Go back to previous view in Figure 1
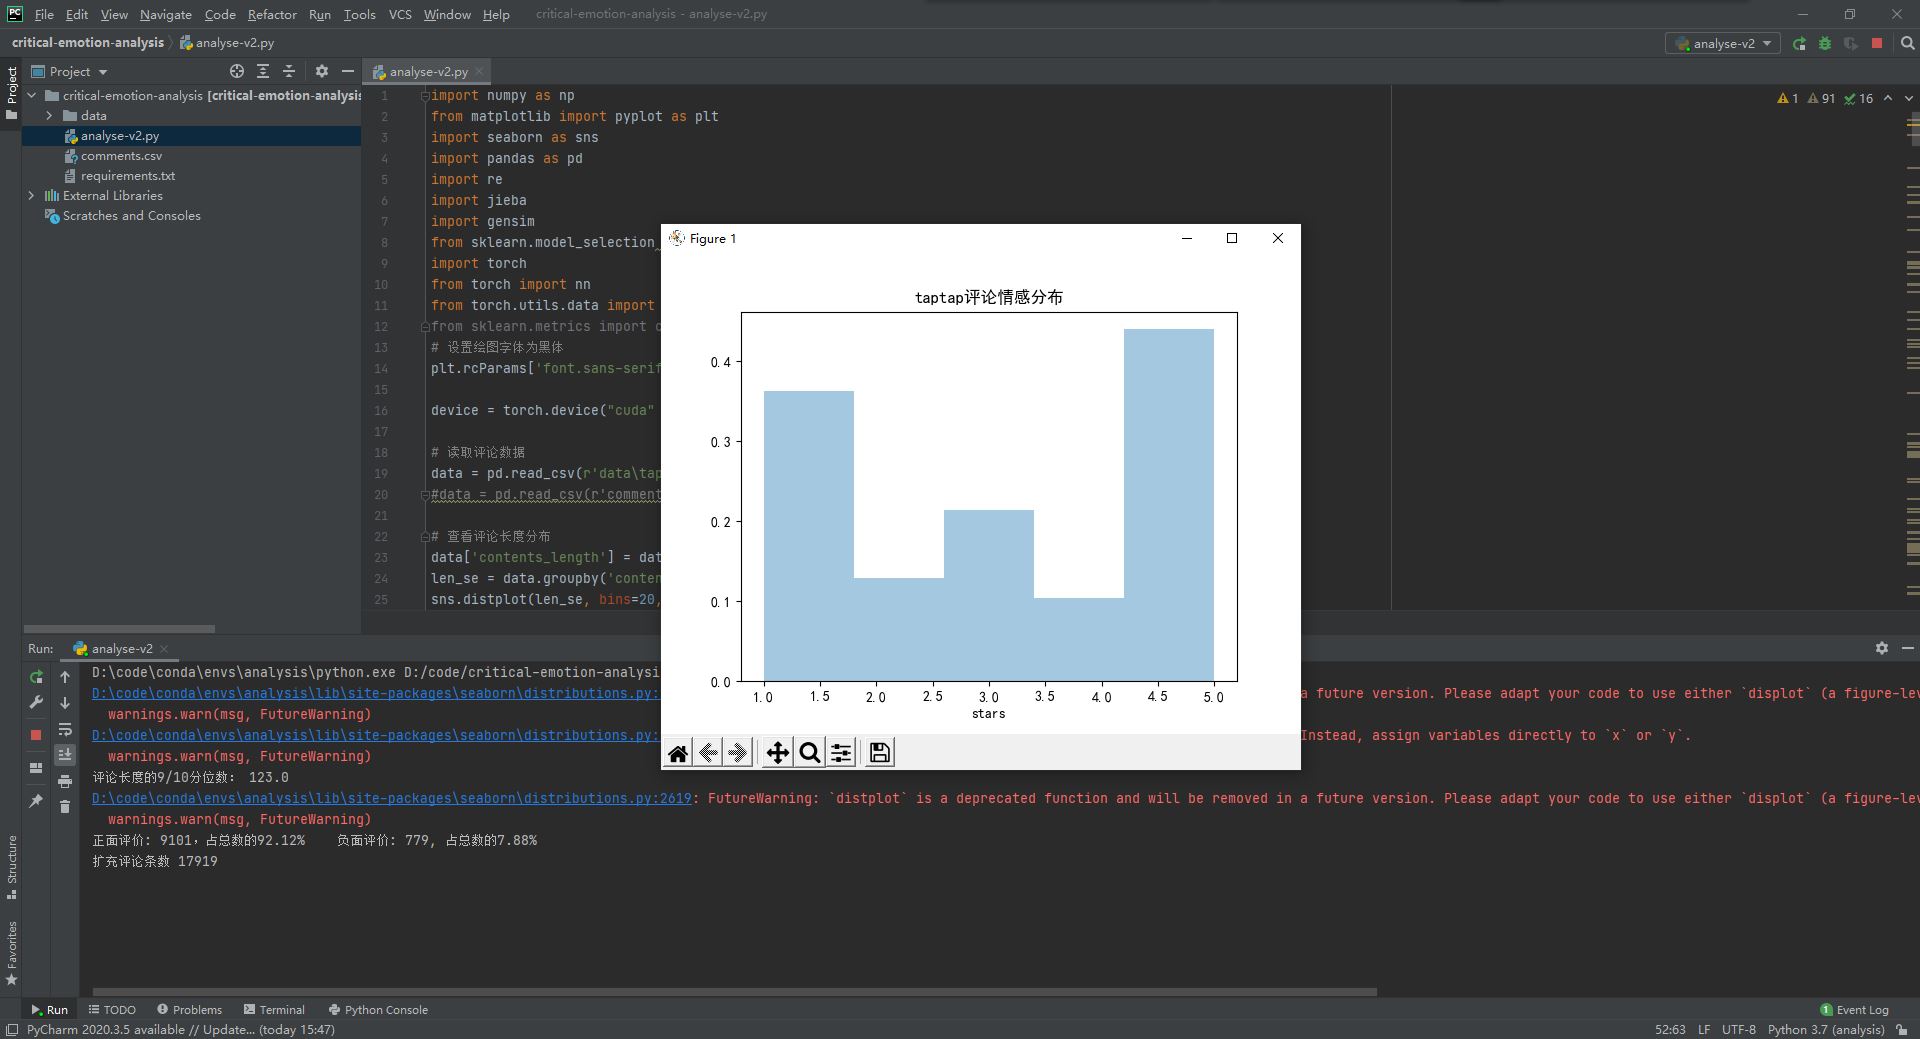Image resolution: width=1920 pixels, height=1039 pixels. (x=708, y=753)
